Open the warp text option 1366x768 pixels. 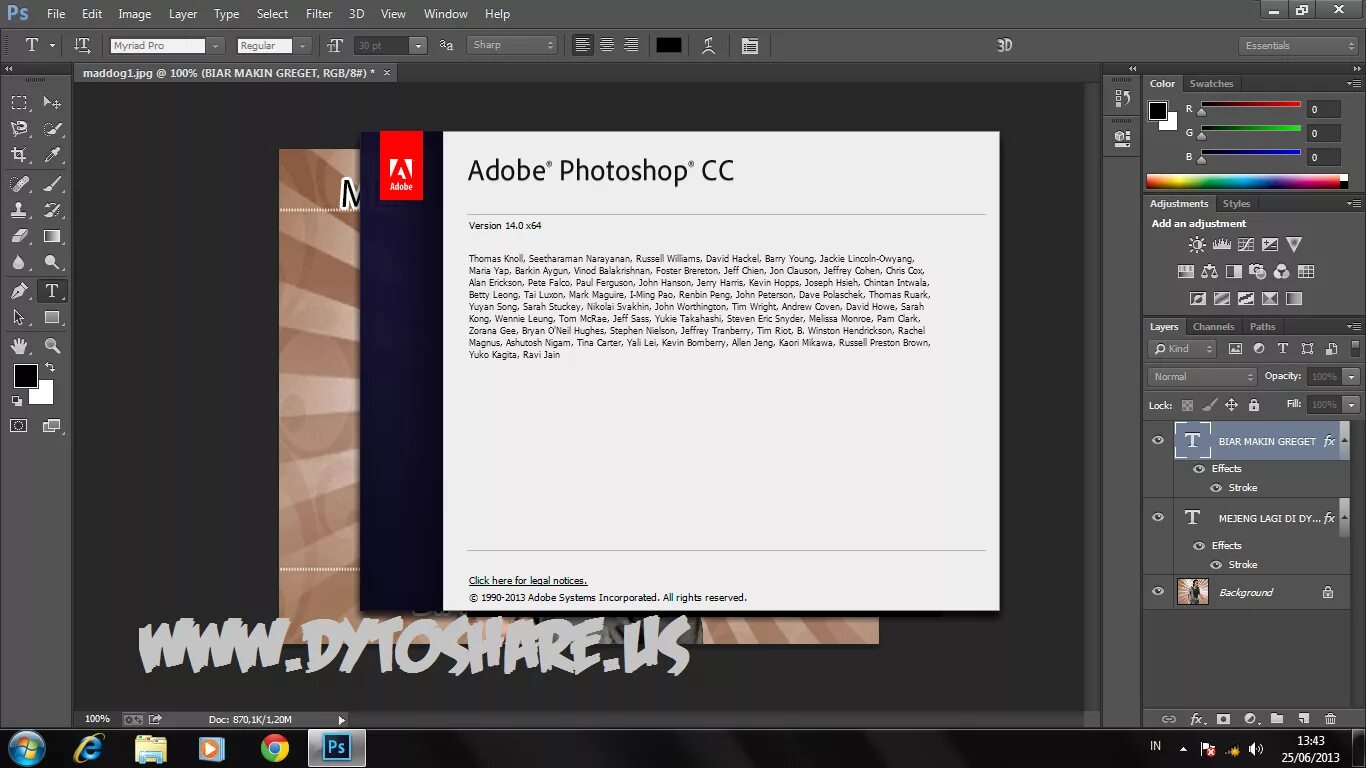coord(708,45)
